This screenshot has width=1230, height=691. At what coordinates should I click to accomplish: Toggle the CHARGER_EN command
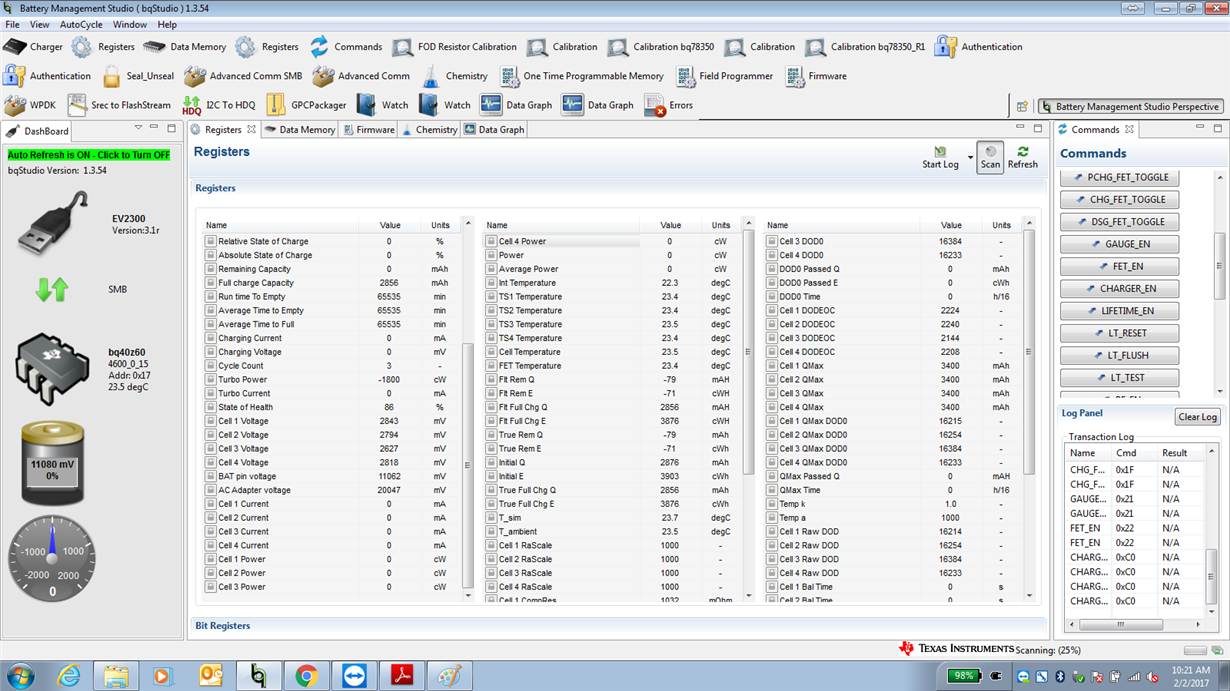coord(1119,289)
